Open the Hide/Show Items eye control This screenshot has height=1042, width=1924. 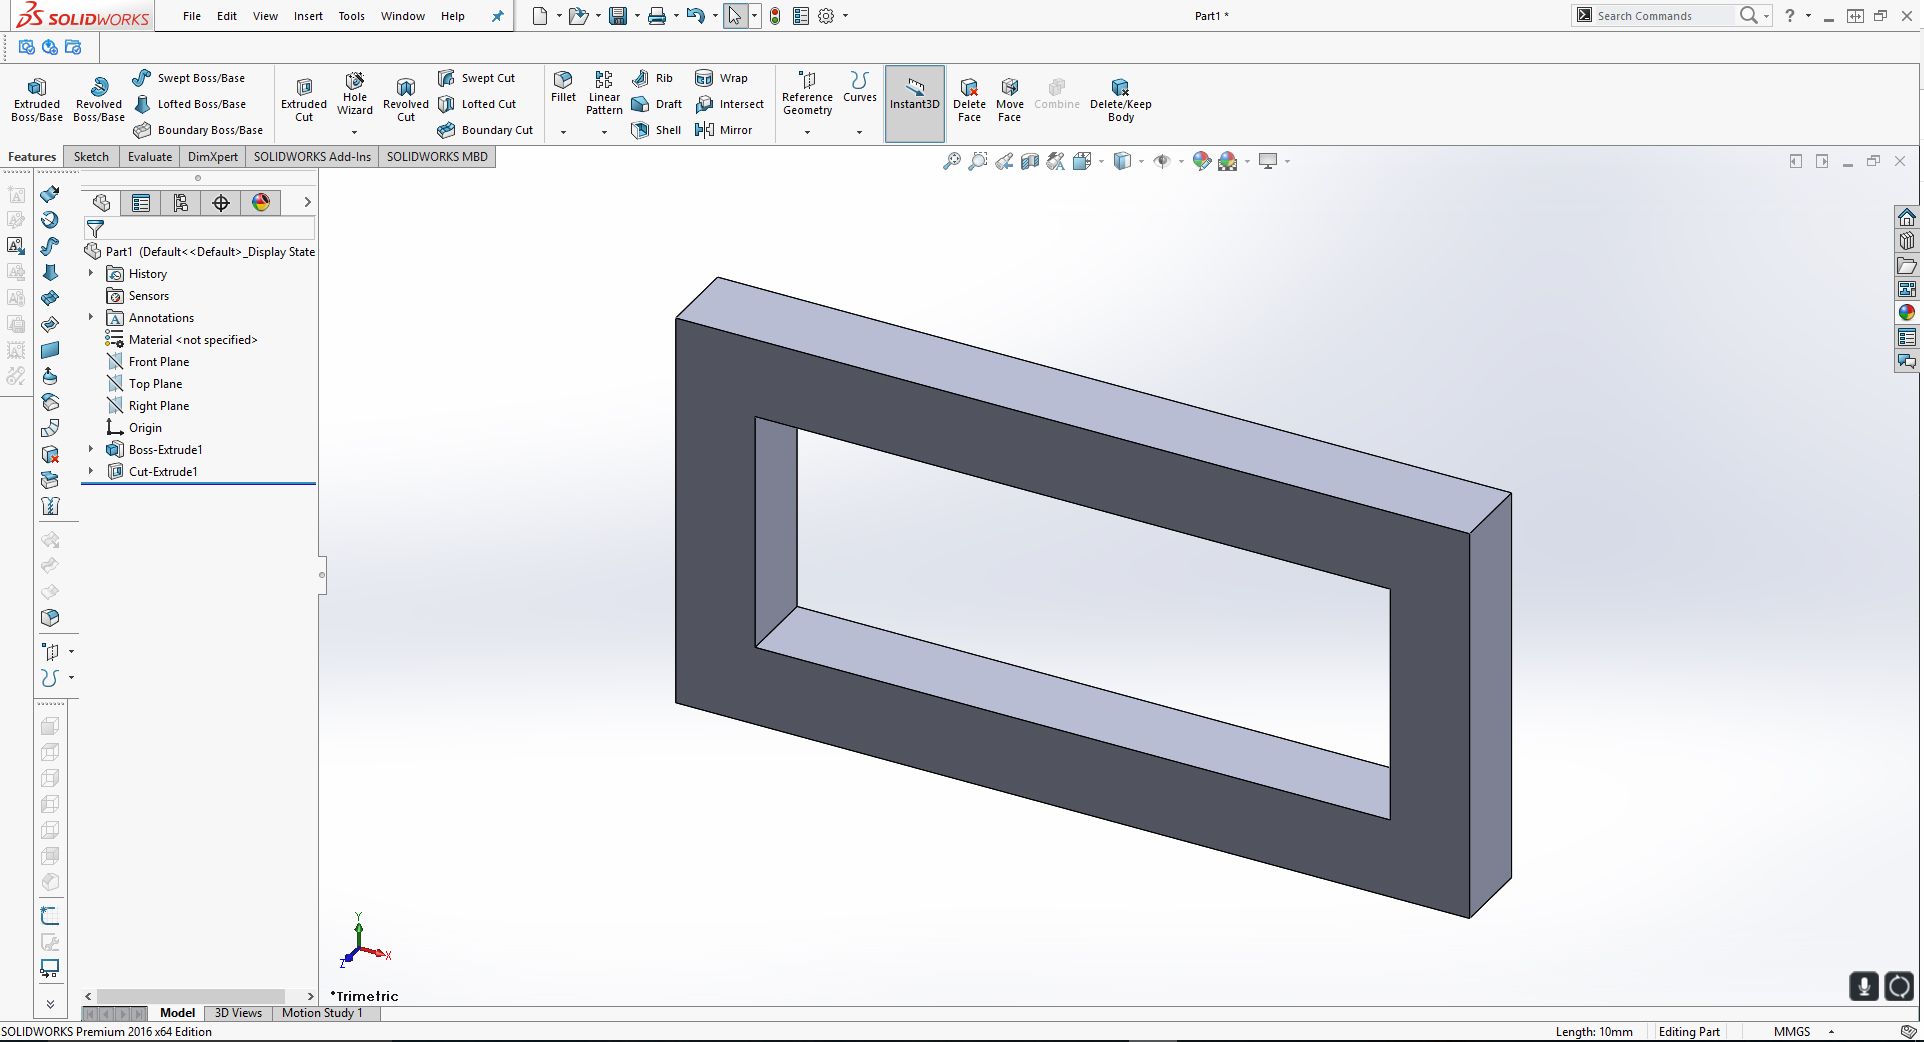tap(1162, 161)
